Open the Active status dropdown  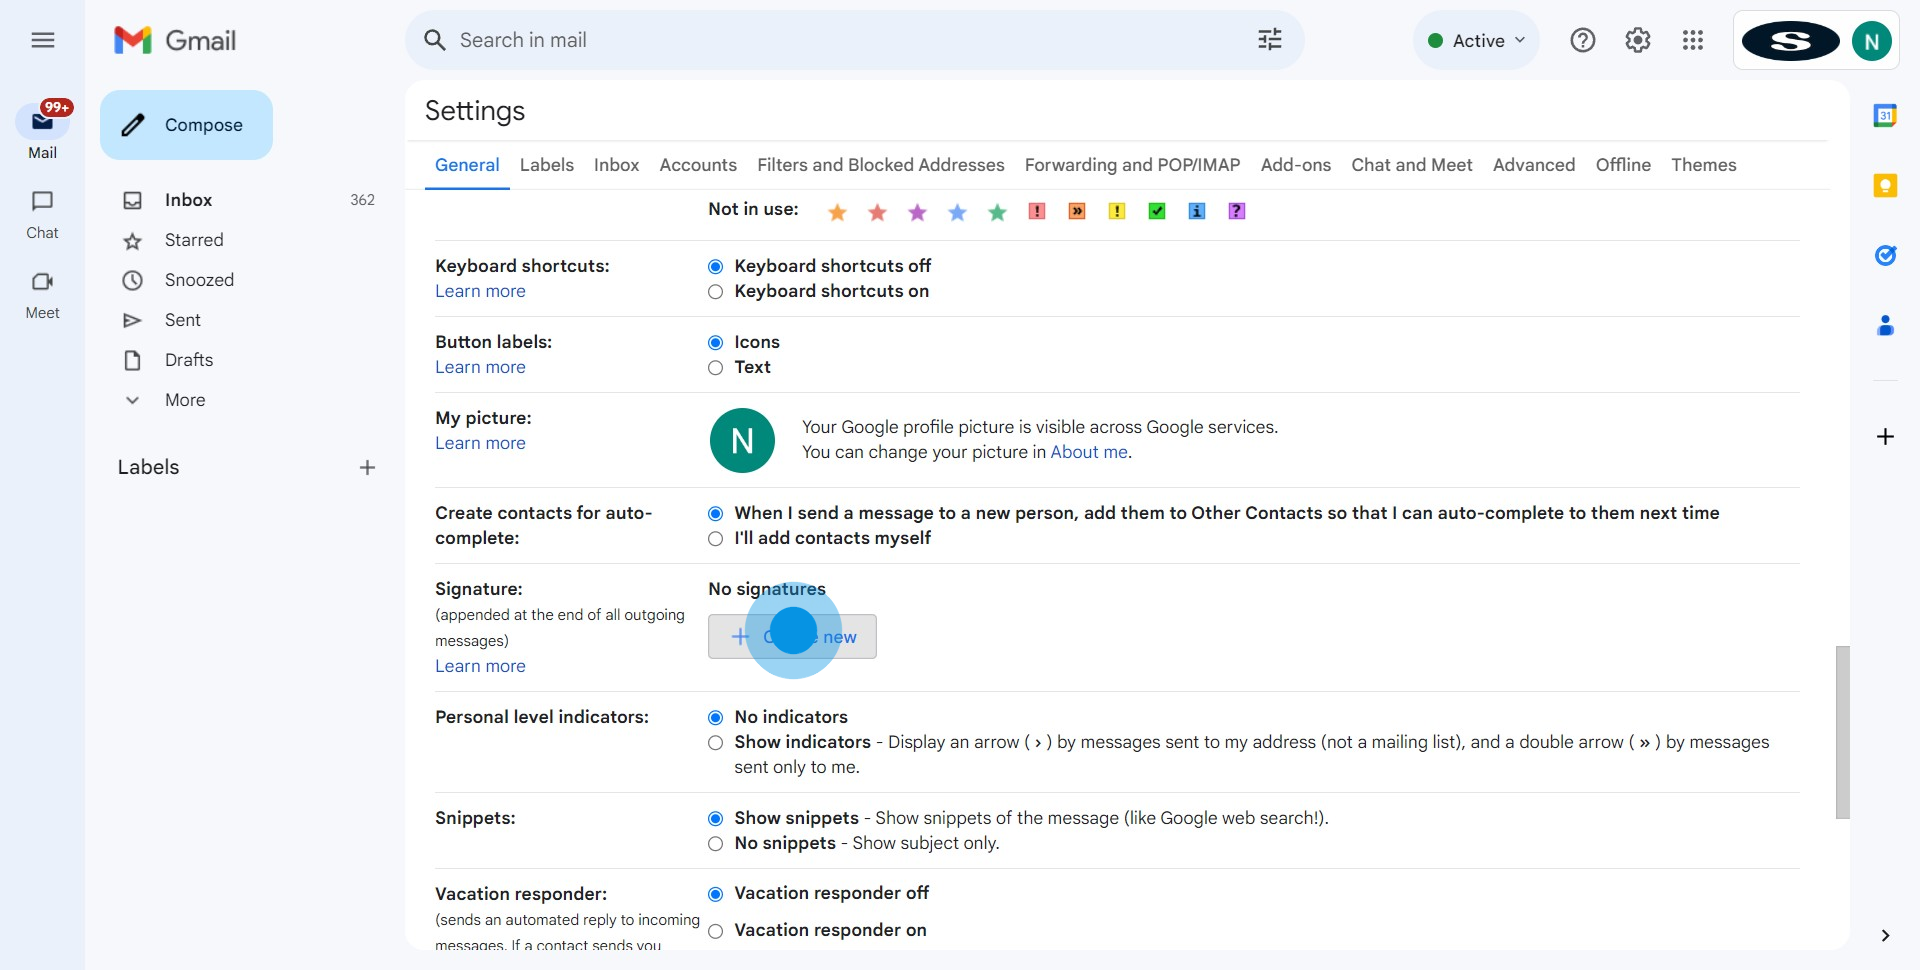tap(1477, 40)
